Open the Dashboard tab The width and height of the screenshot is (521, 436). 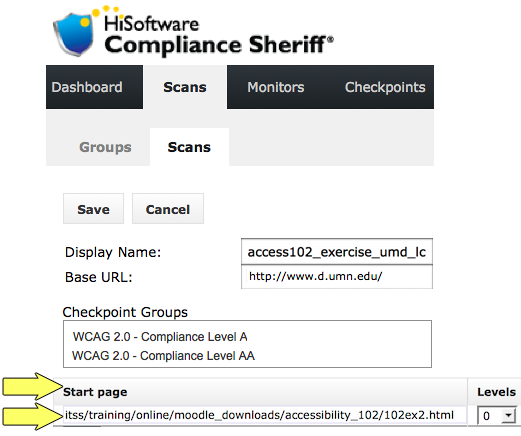coord(94,87)
